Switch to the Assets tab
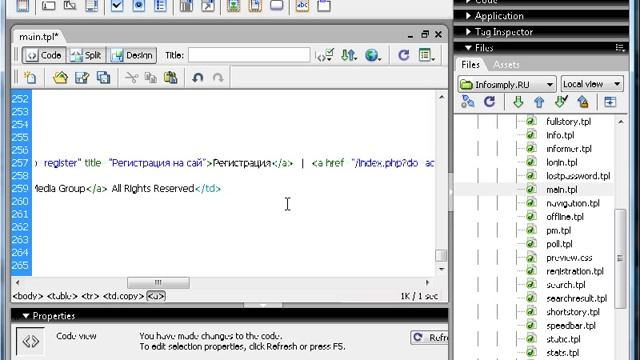This screenshot has height=360, width=640. 506,64
